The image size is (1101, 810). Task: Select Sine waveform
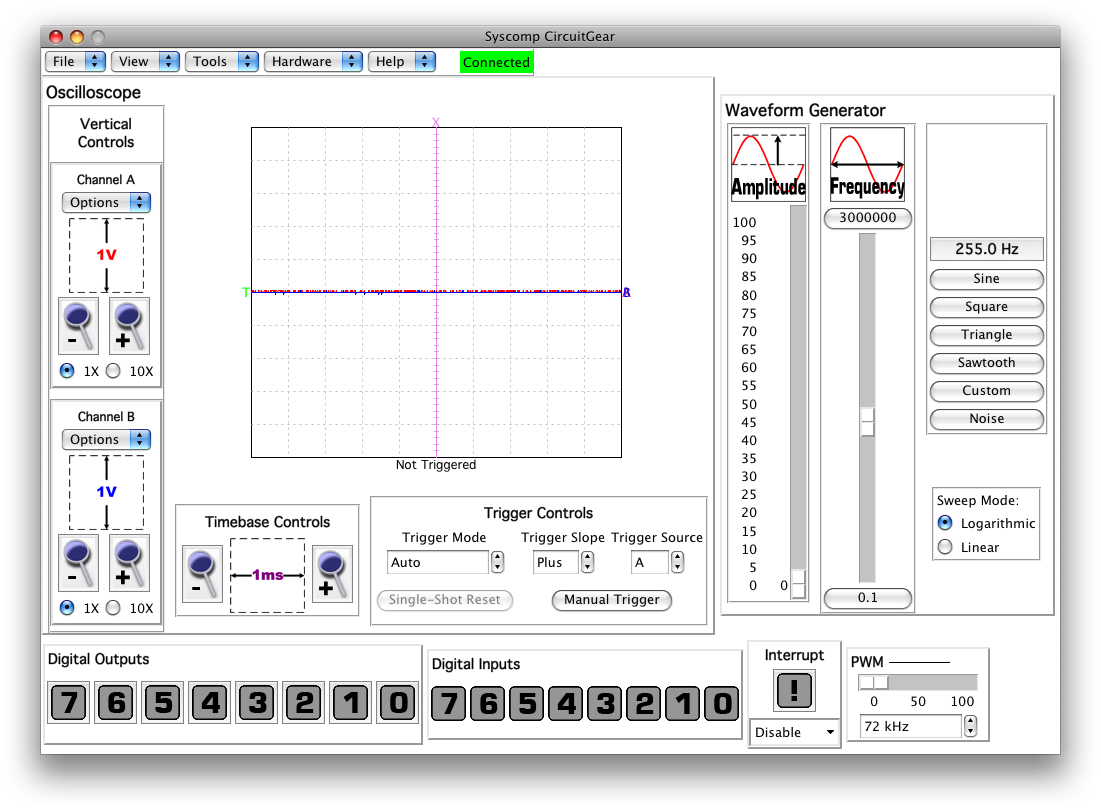click(x=987, y=279)
